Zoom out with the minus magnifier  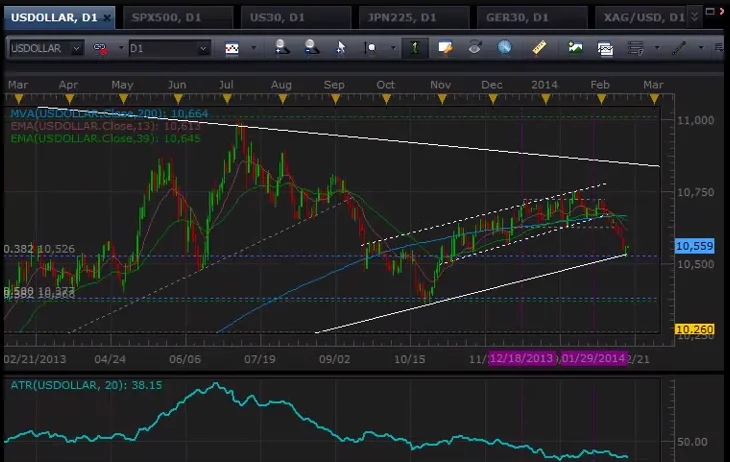[x=311, y=48]
